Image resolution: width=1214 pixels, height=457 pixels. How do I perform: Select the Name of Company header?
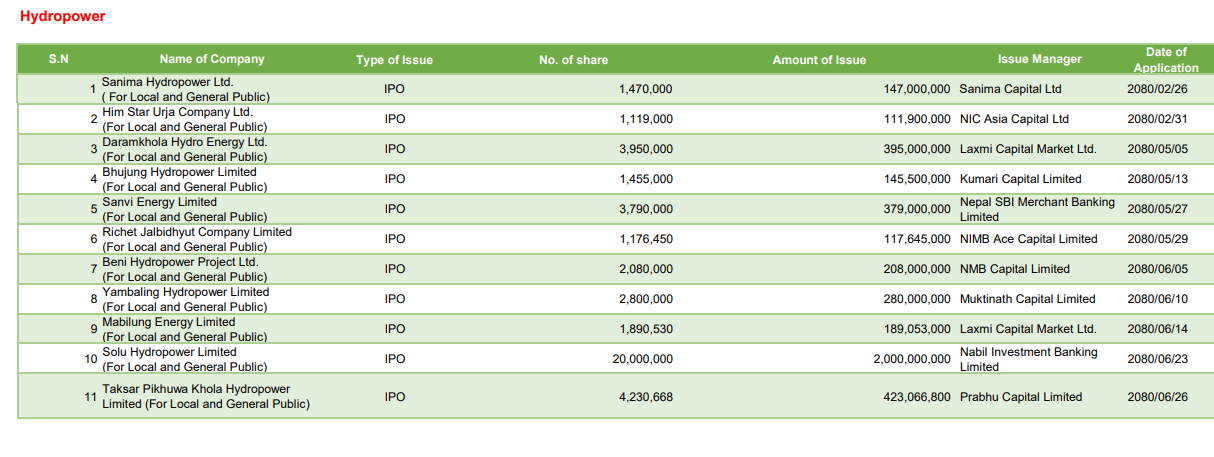pos(212,59)
